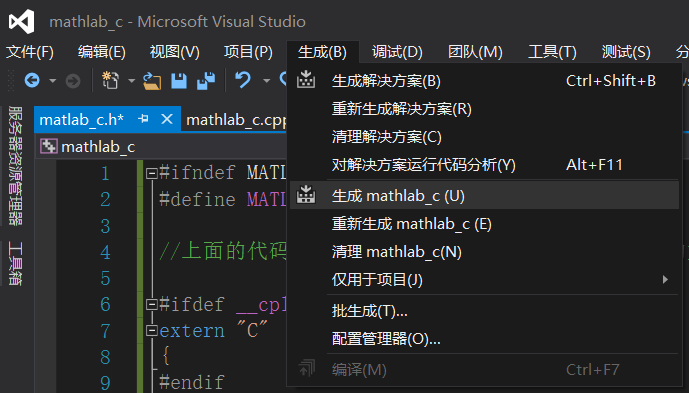The height and width of the screenshot is (393, 689).
Task: Click the disabled 编译(M) entry
Action: (484, 370)
